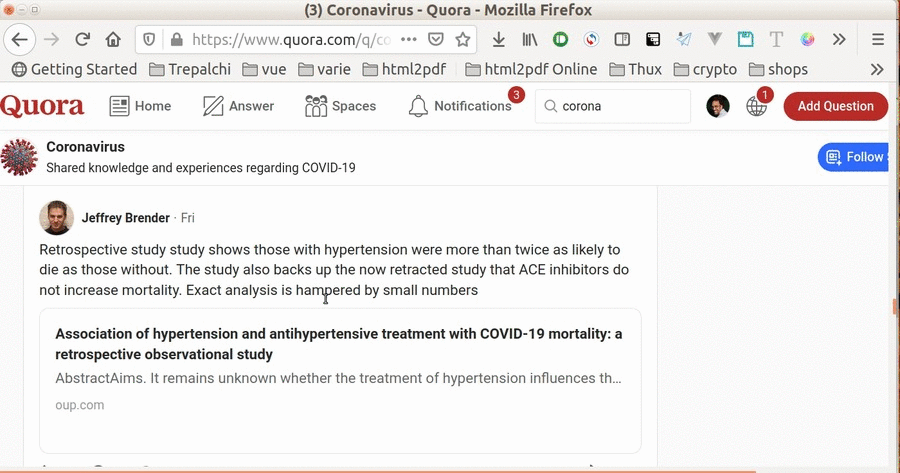Open Jeffrey Brender's profile name link
Image resolution: width=900 pixels, height=473 pixels.
pyautogui.click(x=126, y=218)
